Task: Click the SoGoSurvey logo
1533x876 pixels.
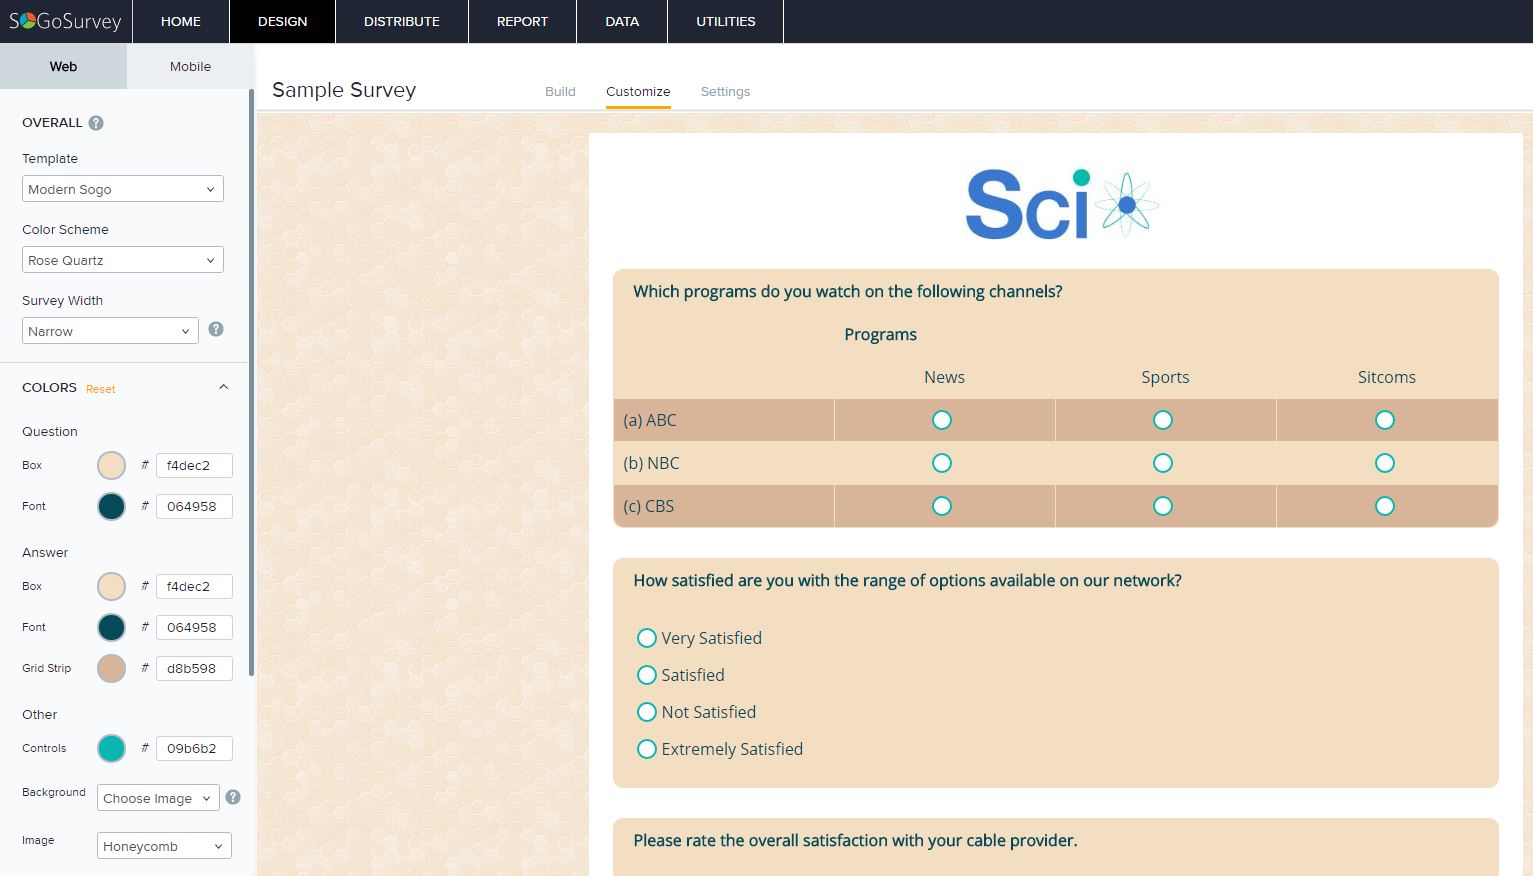Action: click(x=65, y=21)
